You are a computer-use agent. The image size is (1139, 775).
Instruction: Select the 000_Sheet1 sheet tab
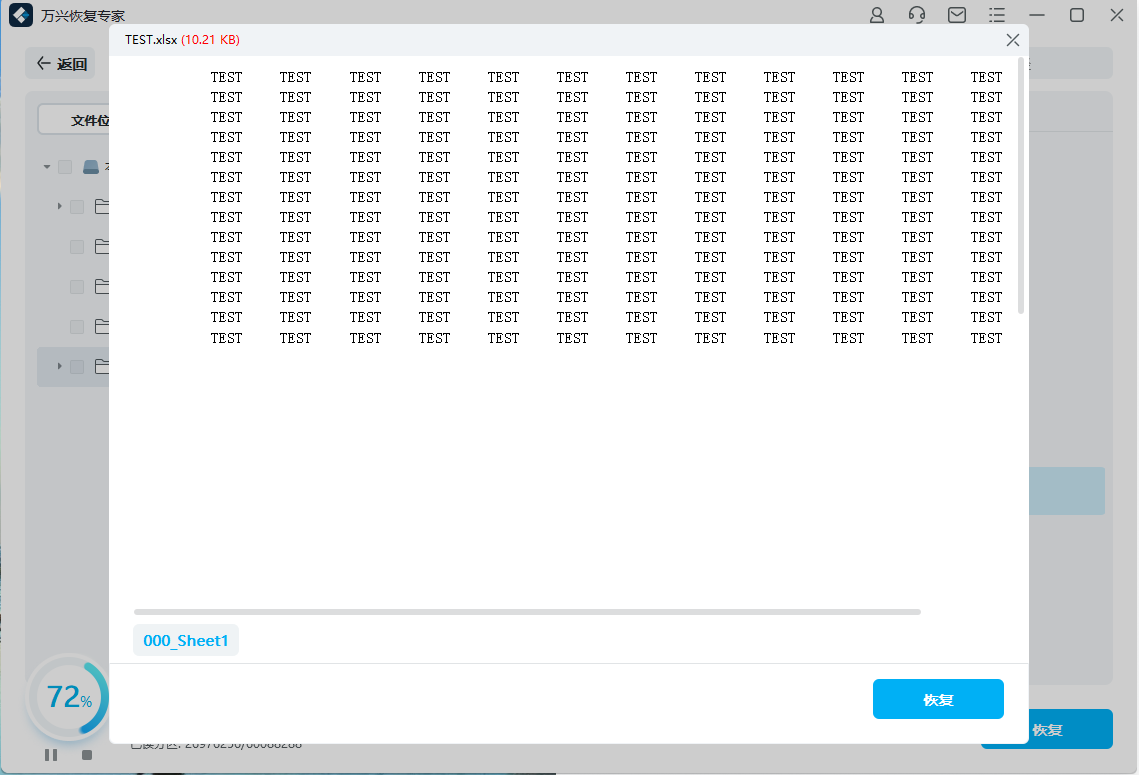pyautogui.click(x=186, y=641)
